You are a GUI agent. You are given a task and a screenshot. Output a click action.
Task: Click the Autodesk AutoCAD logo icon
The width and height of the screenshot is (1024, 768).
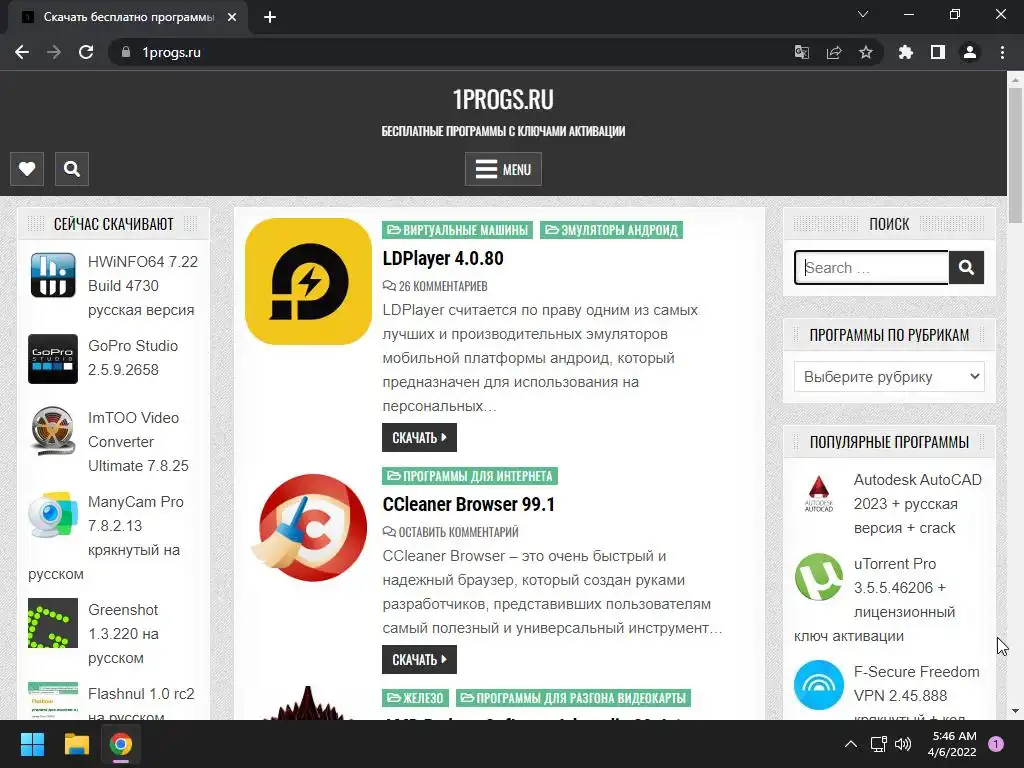click(819, 492)
